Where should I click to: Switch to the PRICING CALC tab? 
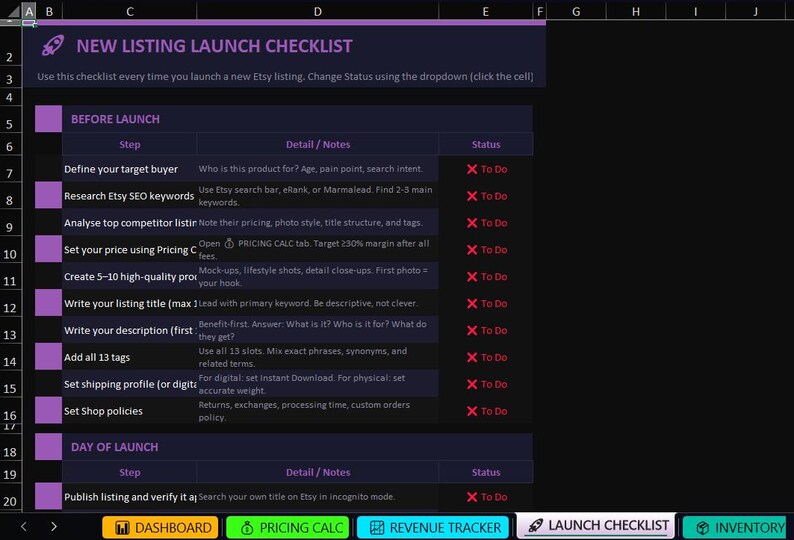coord(288,527)
